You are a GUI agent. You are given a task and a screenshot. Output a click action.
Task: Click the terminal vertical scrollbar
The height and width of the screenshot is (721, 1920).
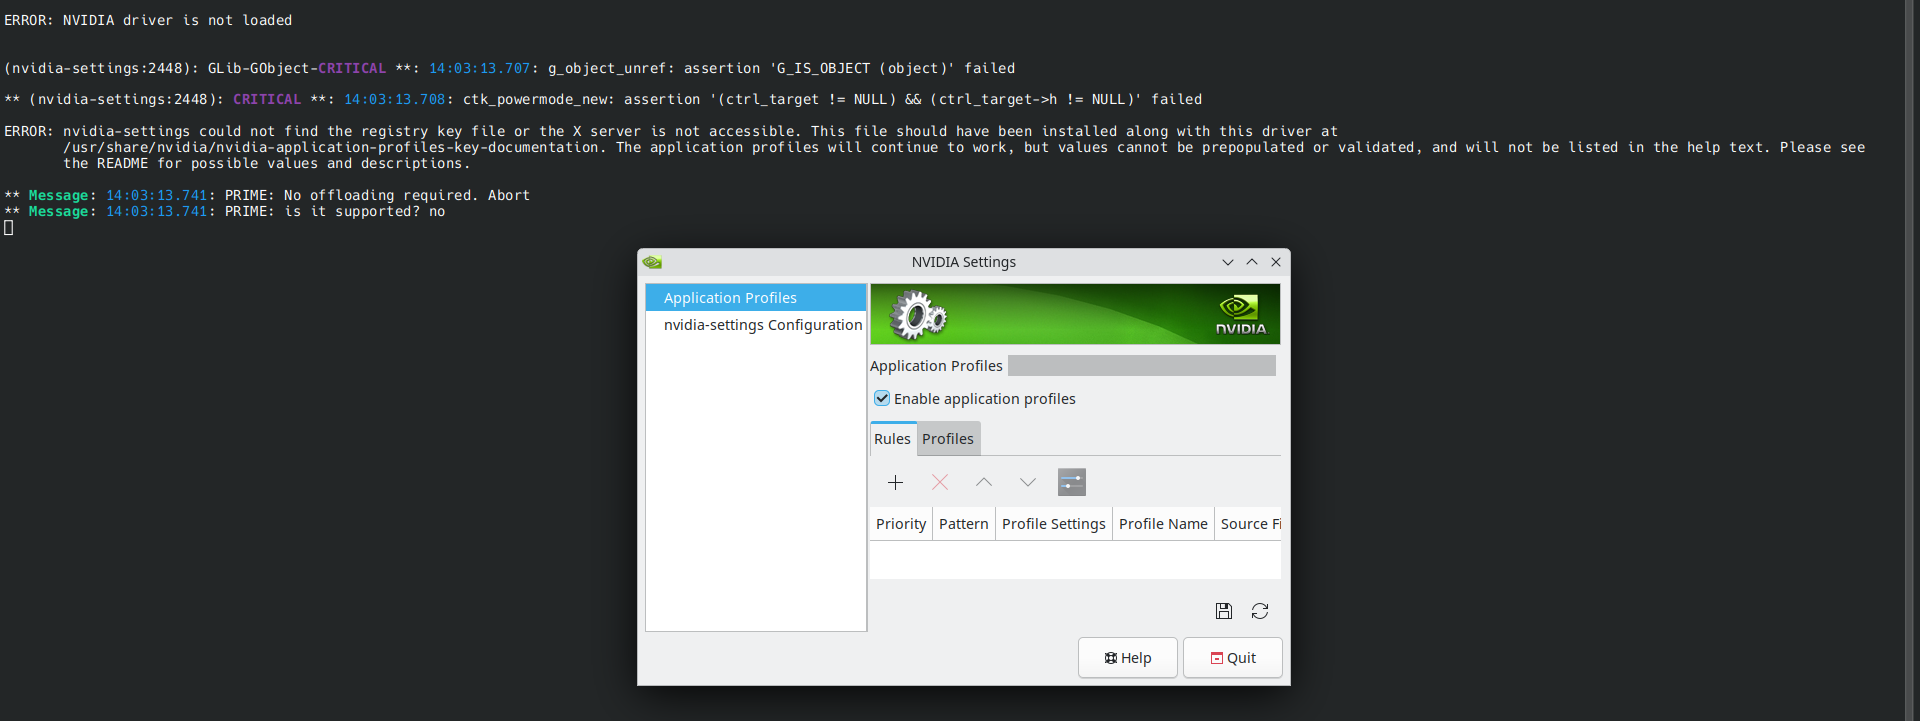(1911, 360)
